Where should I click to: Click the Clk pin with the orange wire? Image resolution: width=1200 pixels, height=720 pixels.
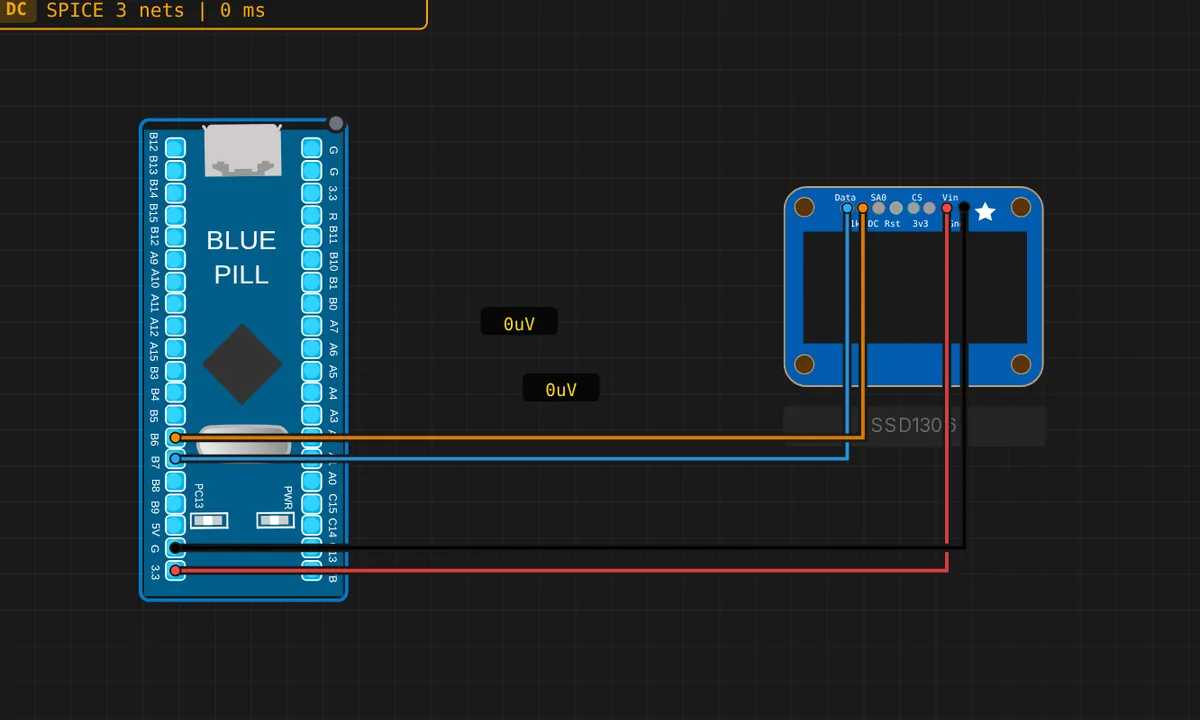(x=863, y=208)
